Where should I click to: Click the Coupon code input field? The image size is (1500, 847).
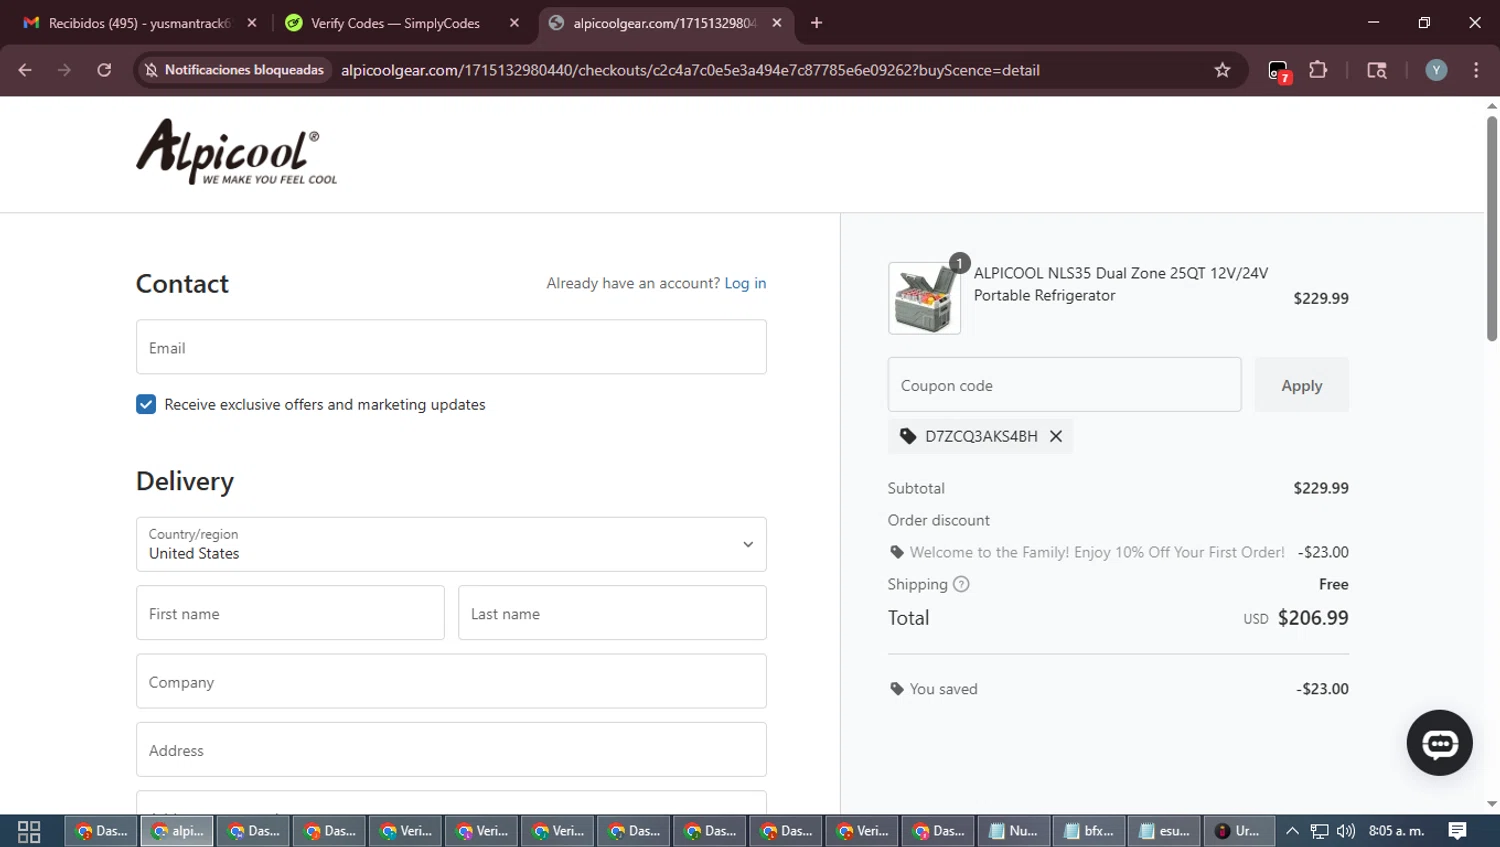(1064, 385)
